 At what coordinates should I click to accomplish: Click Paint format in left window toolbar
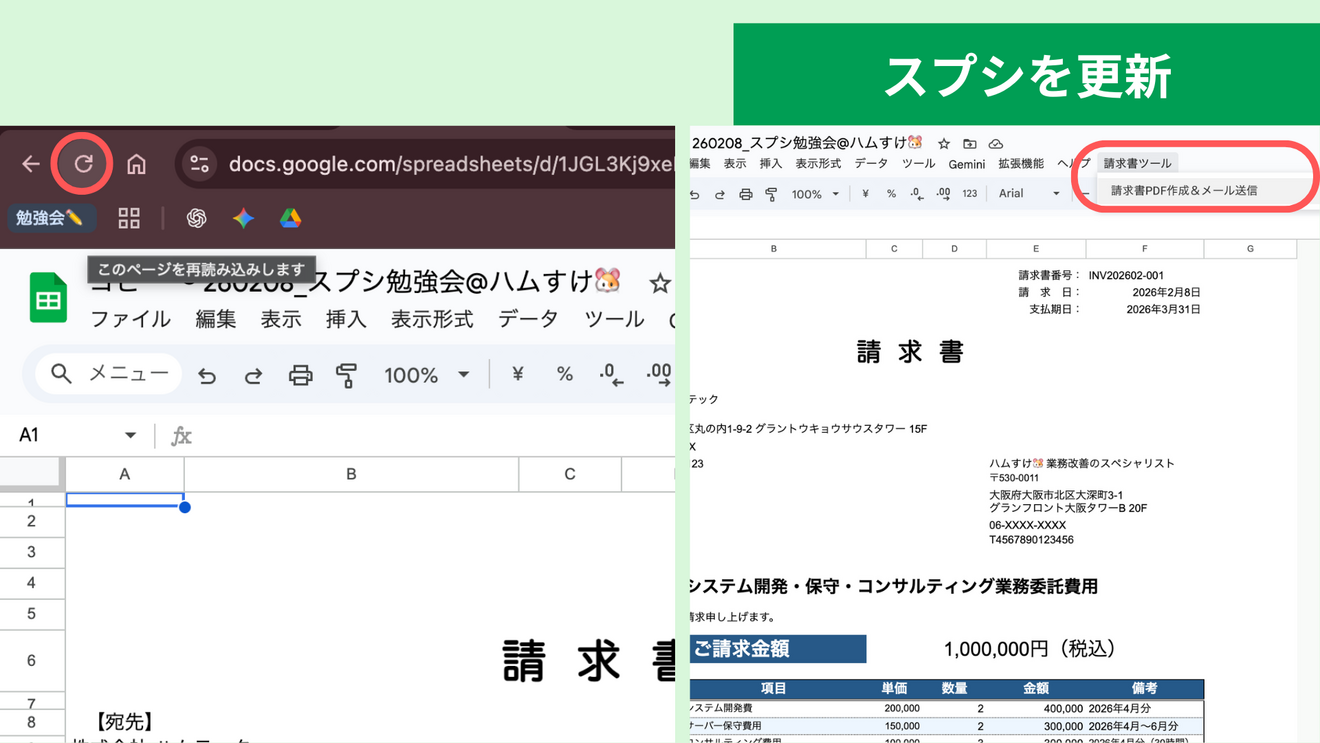point(347,375)
